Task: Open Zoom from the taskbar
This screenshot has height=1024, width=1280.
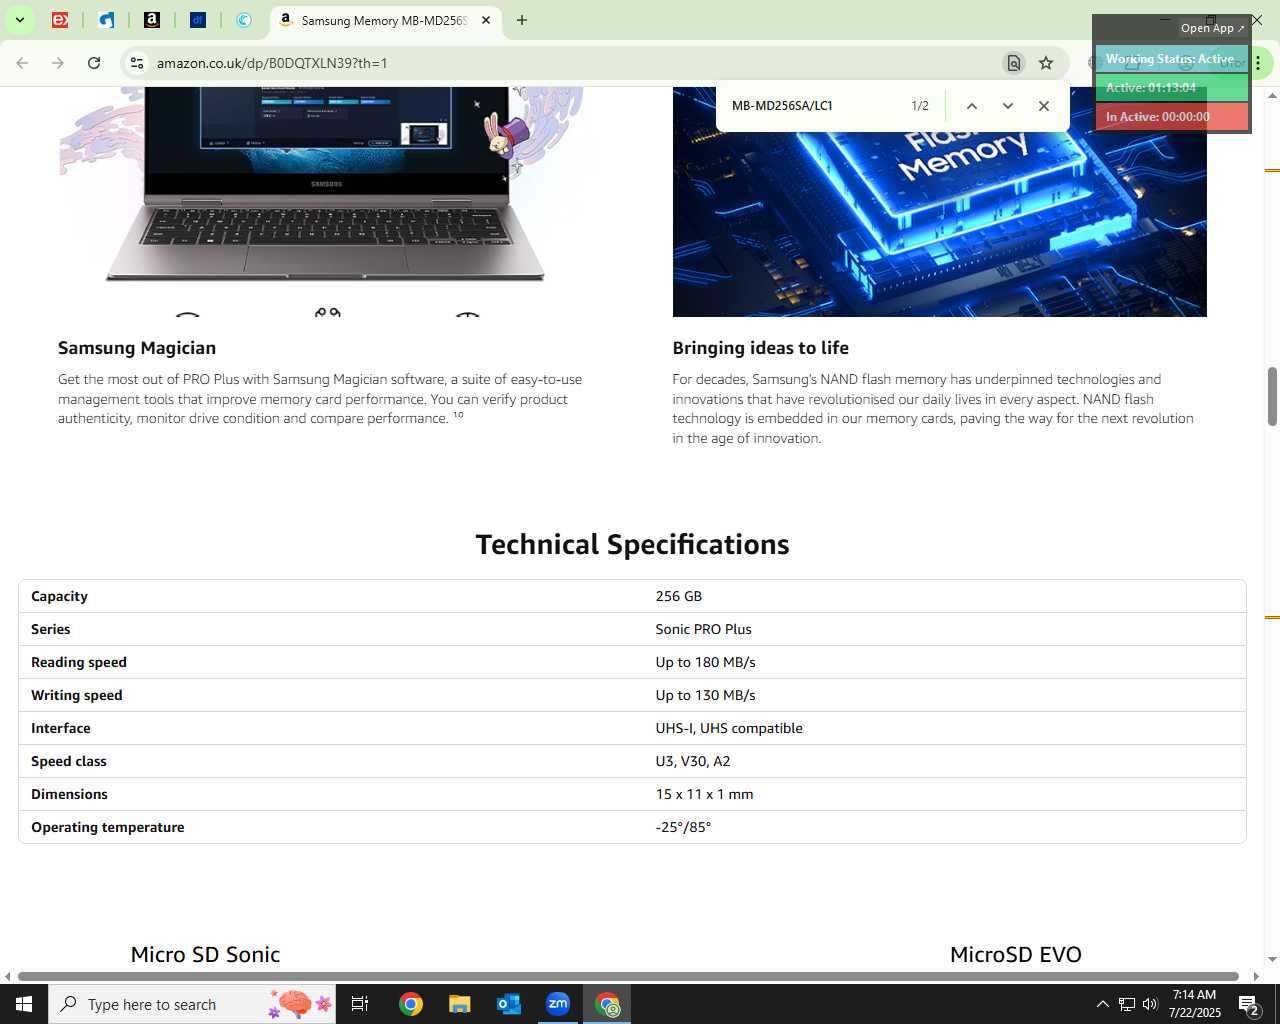Action: (x=558, y=1004)
